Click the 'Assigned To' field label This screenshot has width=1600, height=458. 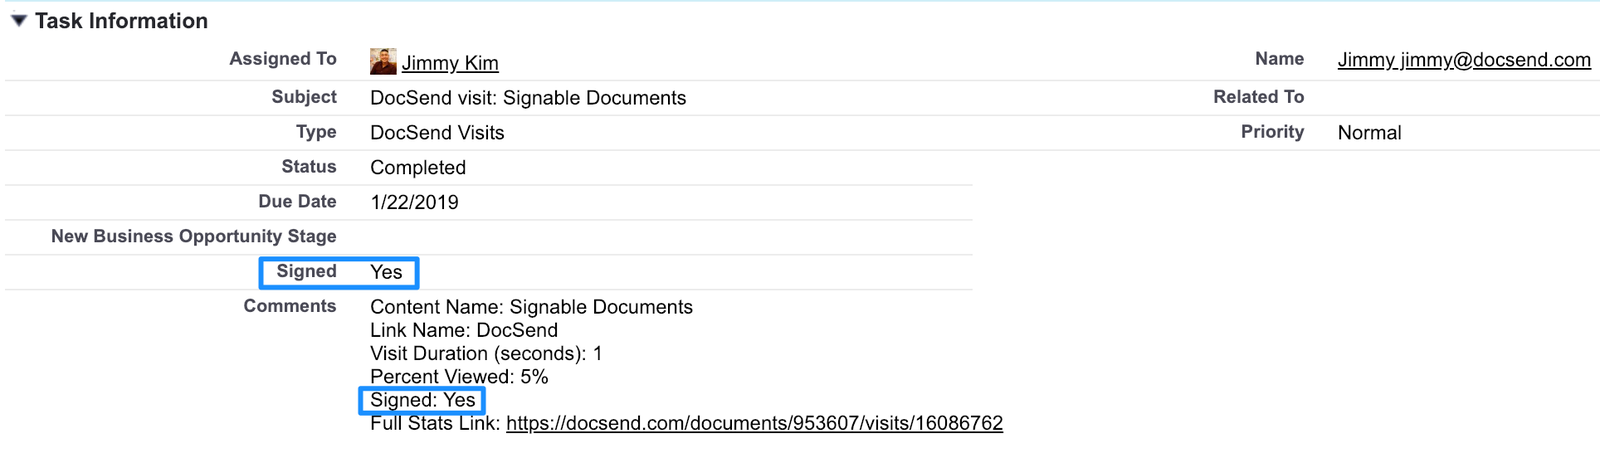(x=283, y=59)
